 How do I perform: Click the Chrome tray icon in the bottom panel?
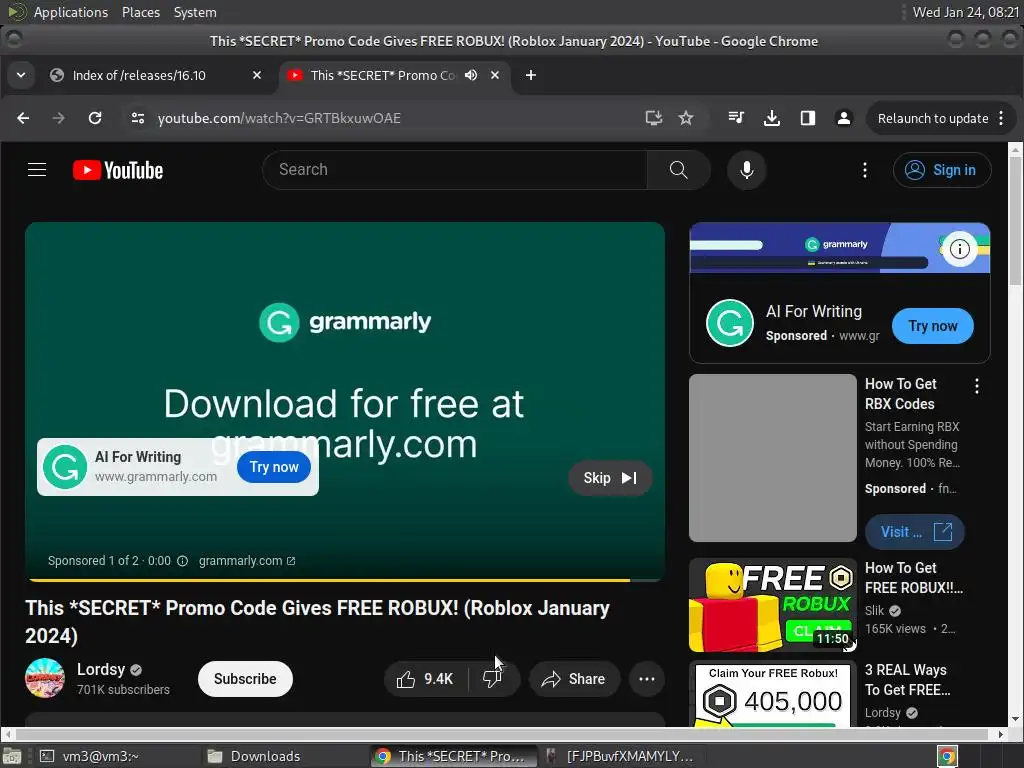pos(947,756)
